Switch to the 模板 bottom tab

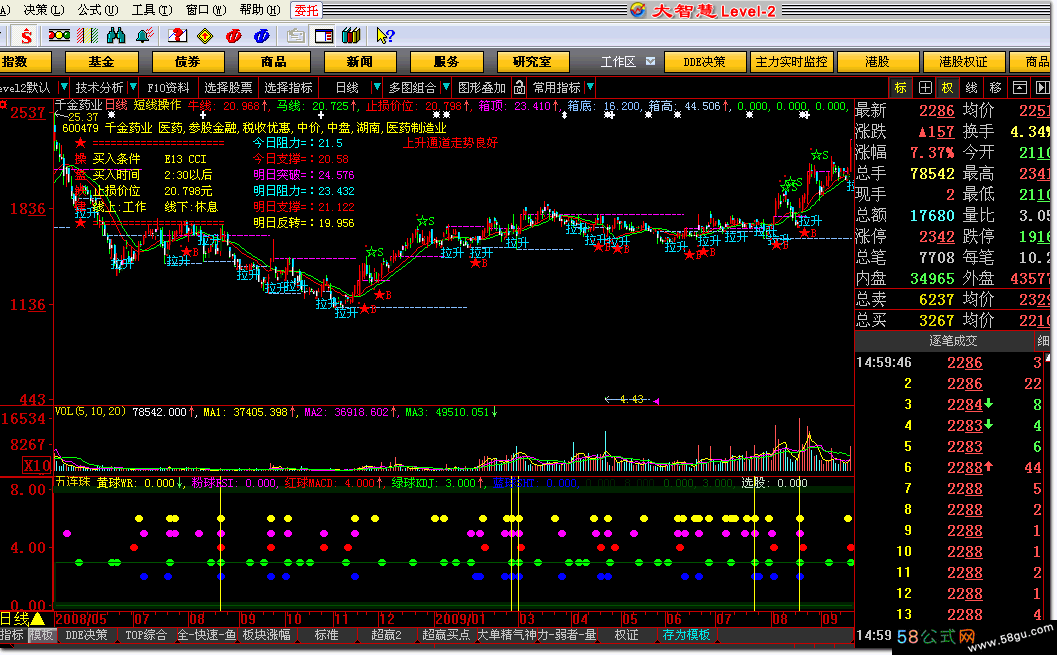click(x=40, y=635)
